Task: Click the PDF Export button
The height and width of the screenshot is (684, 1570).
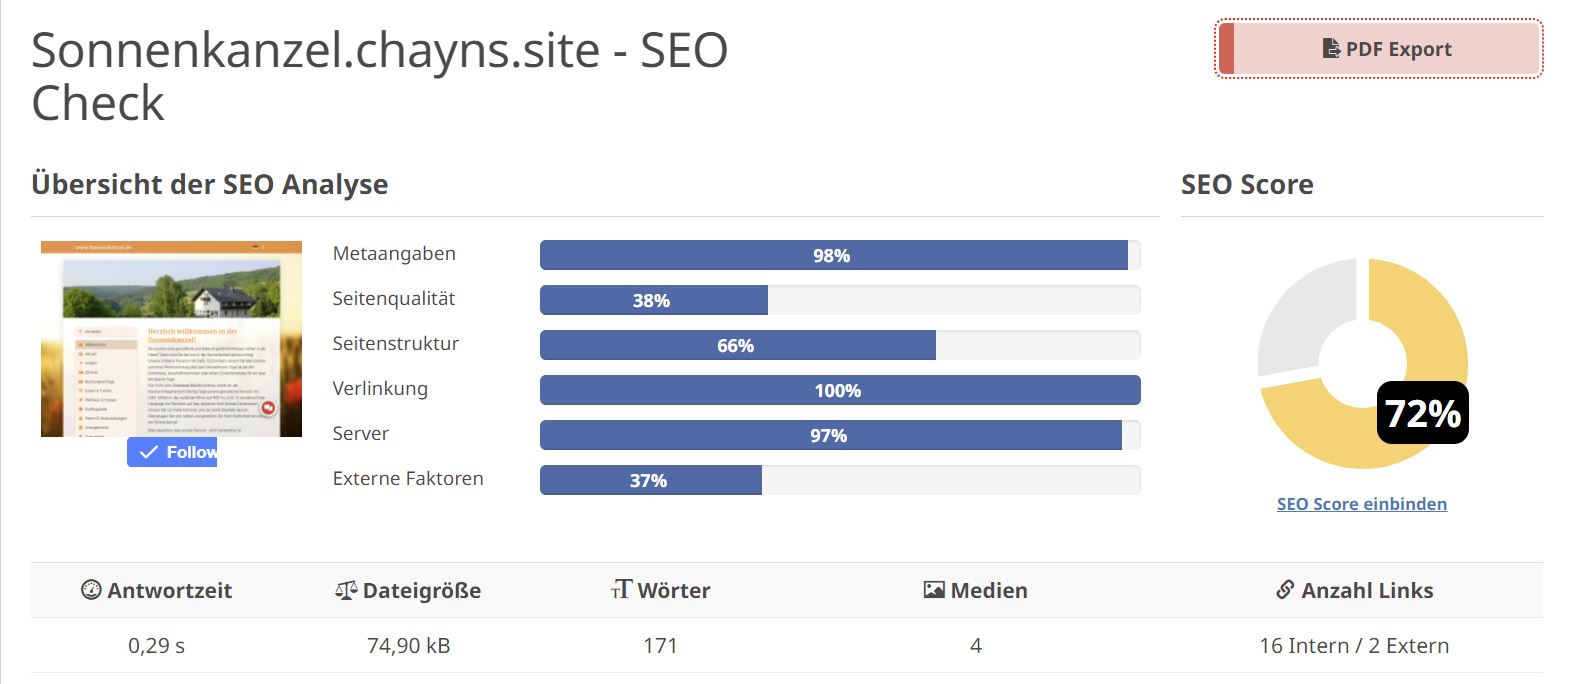Action: click(x=1379, y=49)
